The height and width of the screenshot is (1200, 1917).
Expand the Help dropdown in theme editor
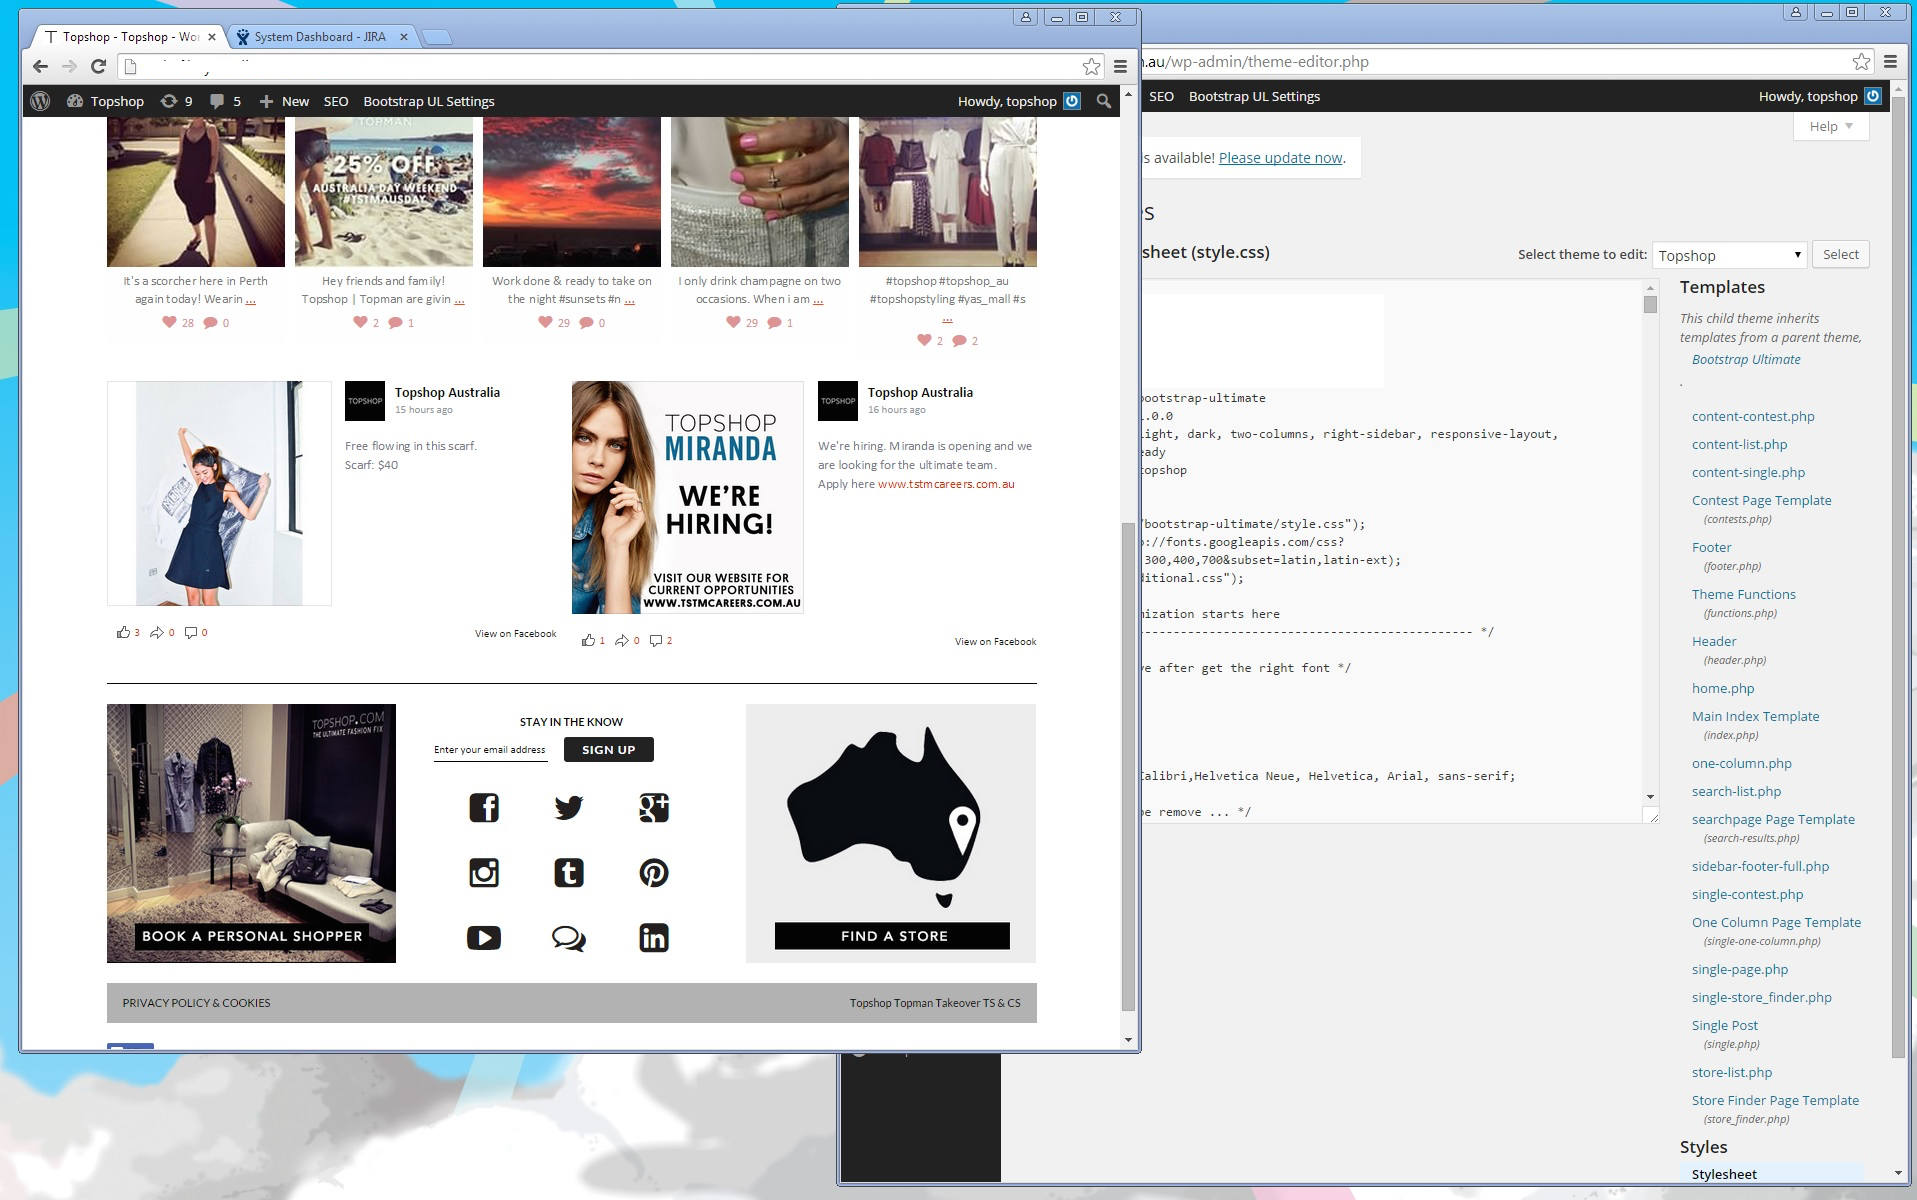coord(1831,126)
